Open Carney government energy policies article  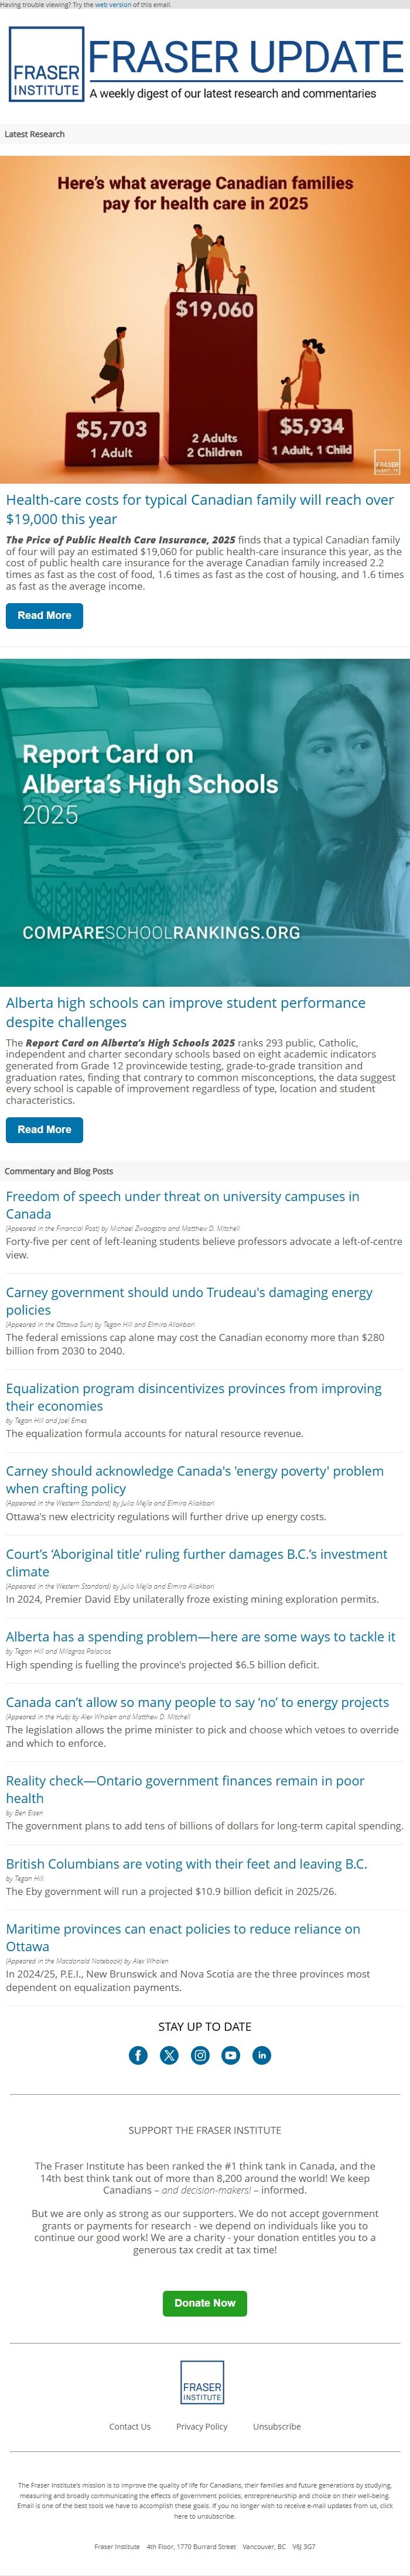click(x=189, y=1301)
